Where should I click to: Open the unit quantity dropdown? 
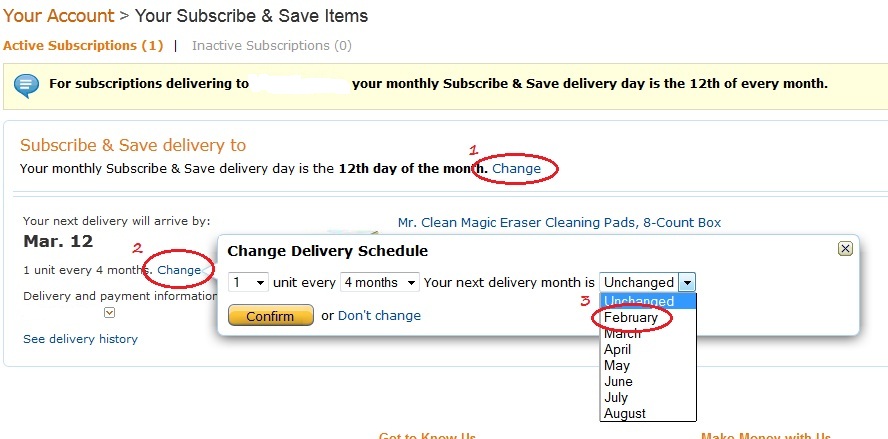coord(248,282)
